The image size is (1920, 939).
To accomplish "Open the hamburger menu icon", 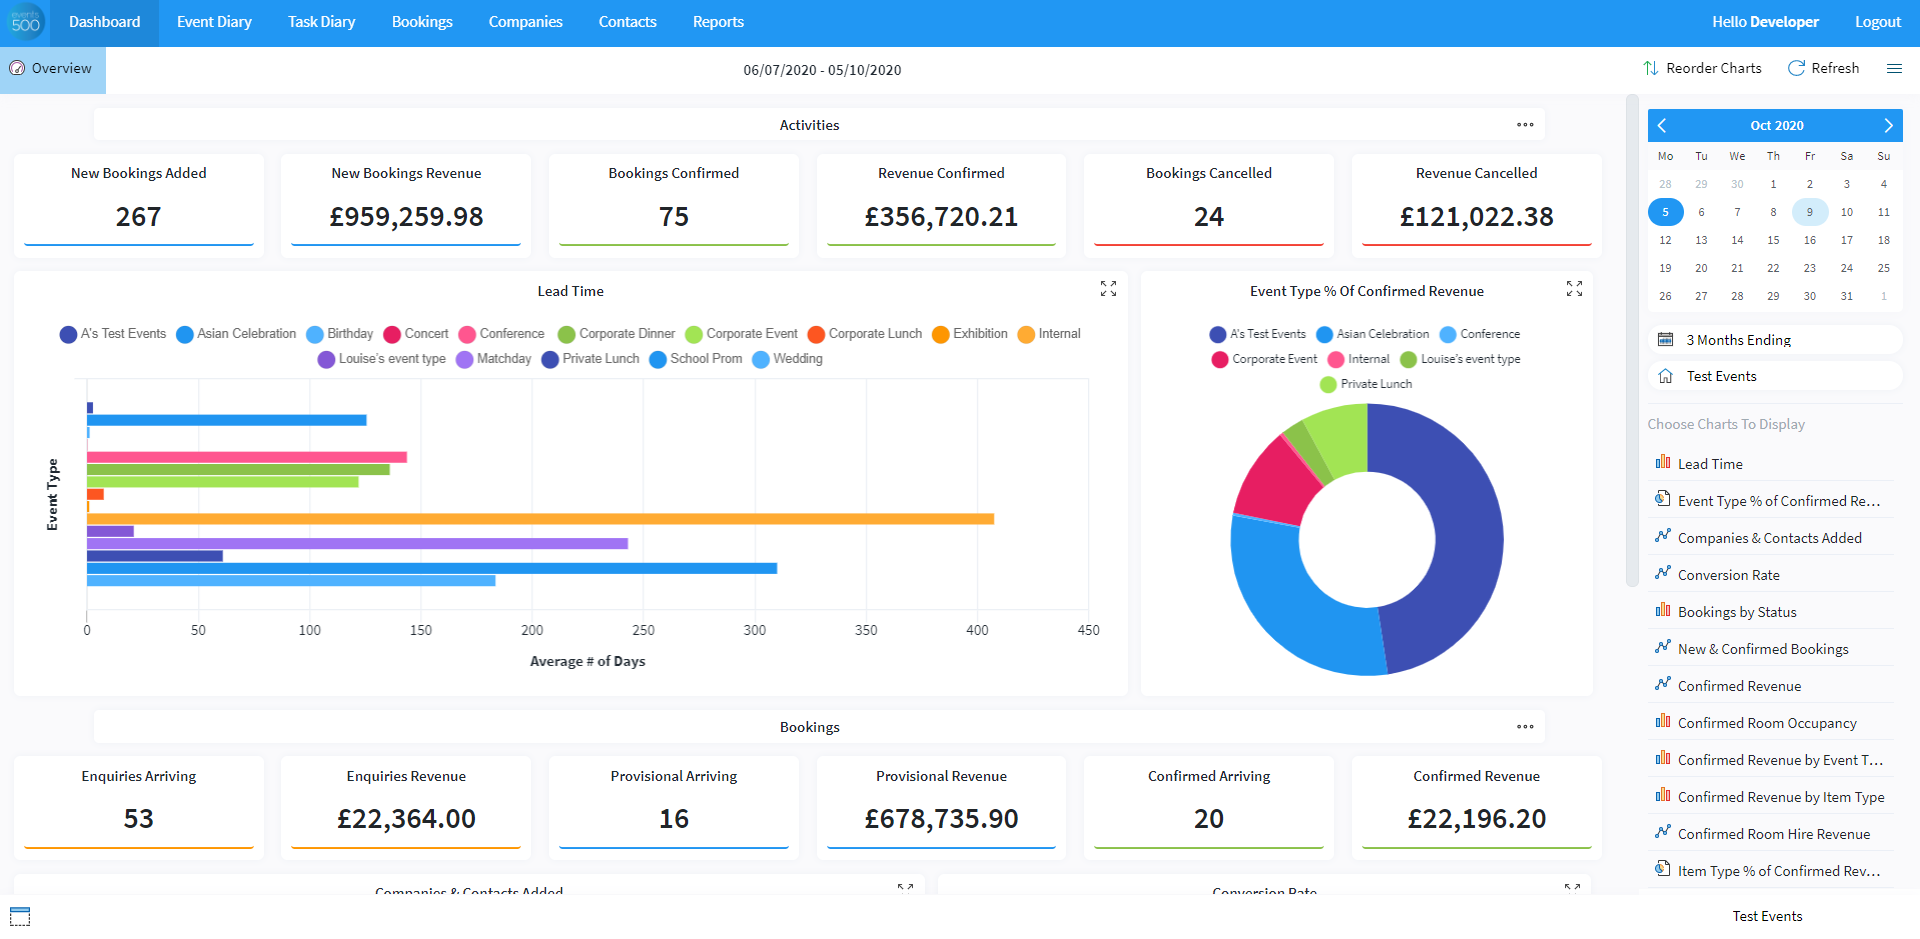I will point(1894,68).
